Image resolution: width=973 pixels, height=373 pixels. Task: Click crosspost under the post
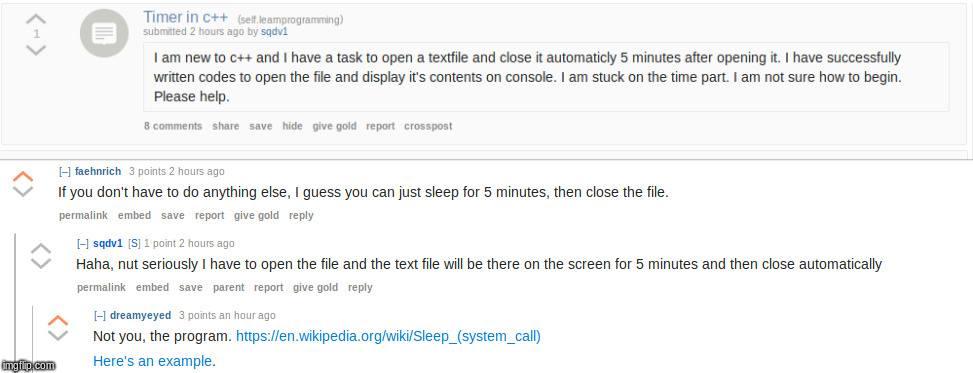click(x=428, y=126)
